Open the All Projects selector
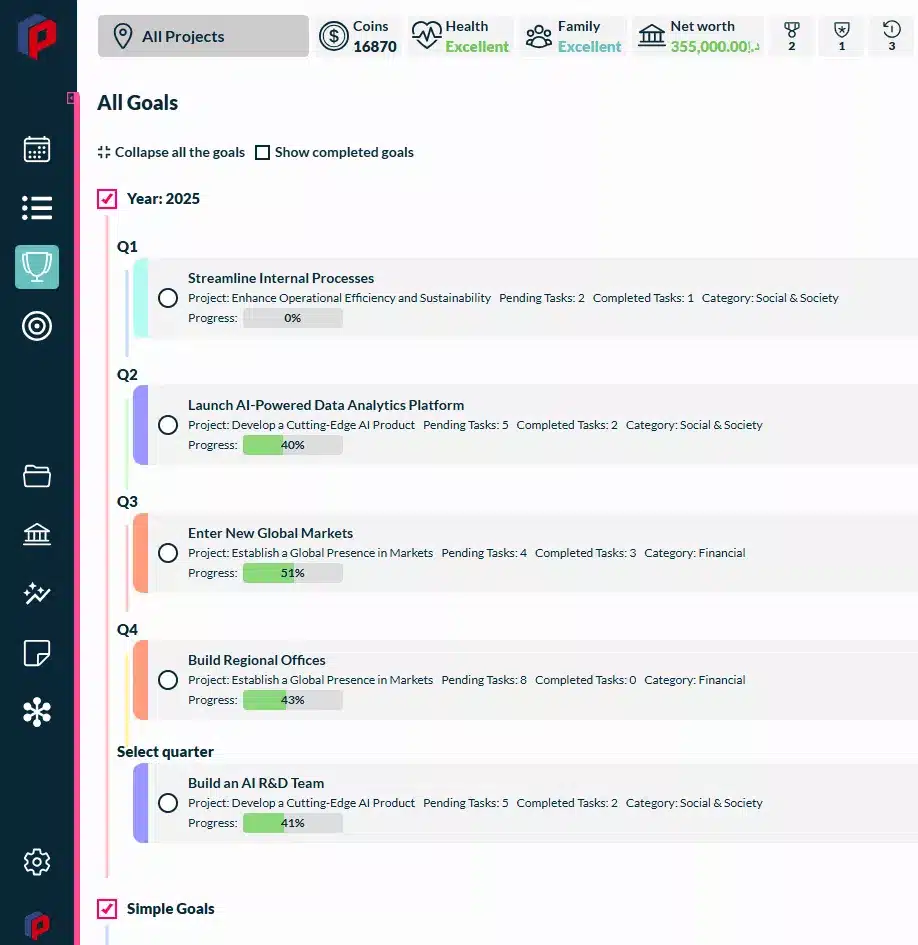918x945 pixels. point(203,36)
